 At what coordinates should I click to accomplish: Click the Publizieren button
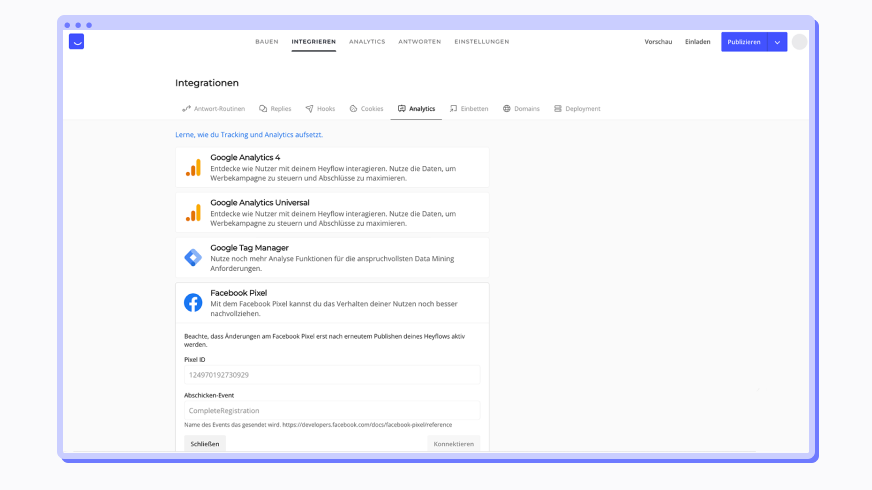tap(744, 42)
